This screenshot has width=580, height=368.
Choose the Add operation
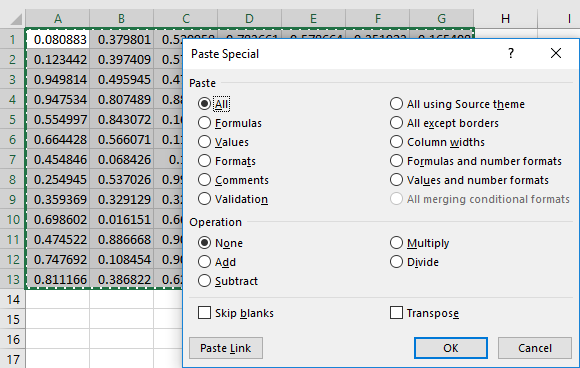(205, 262)
